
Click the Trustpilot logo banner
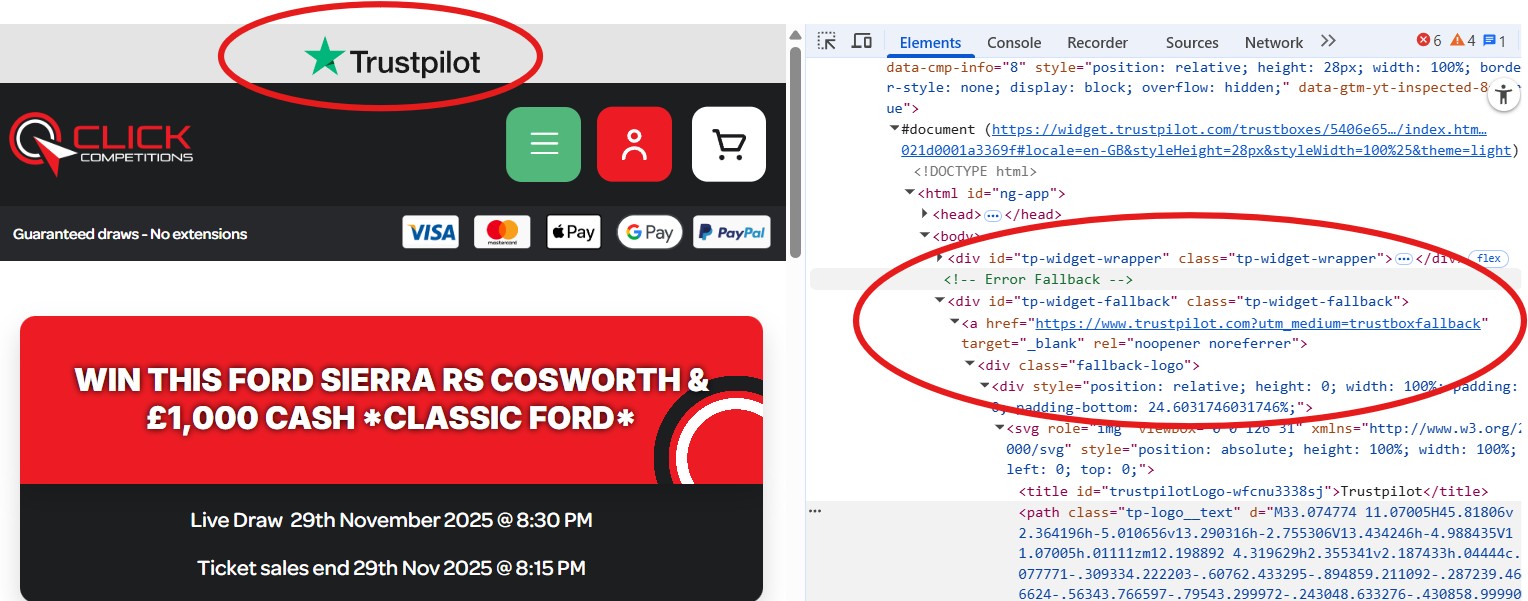pyautogui.click(x=392, y=60)
